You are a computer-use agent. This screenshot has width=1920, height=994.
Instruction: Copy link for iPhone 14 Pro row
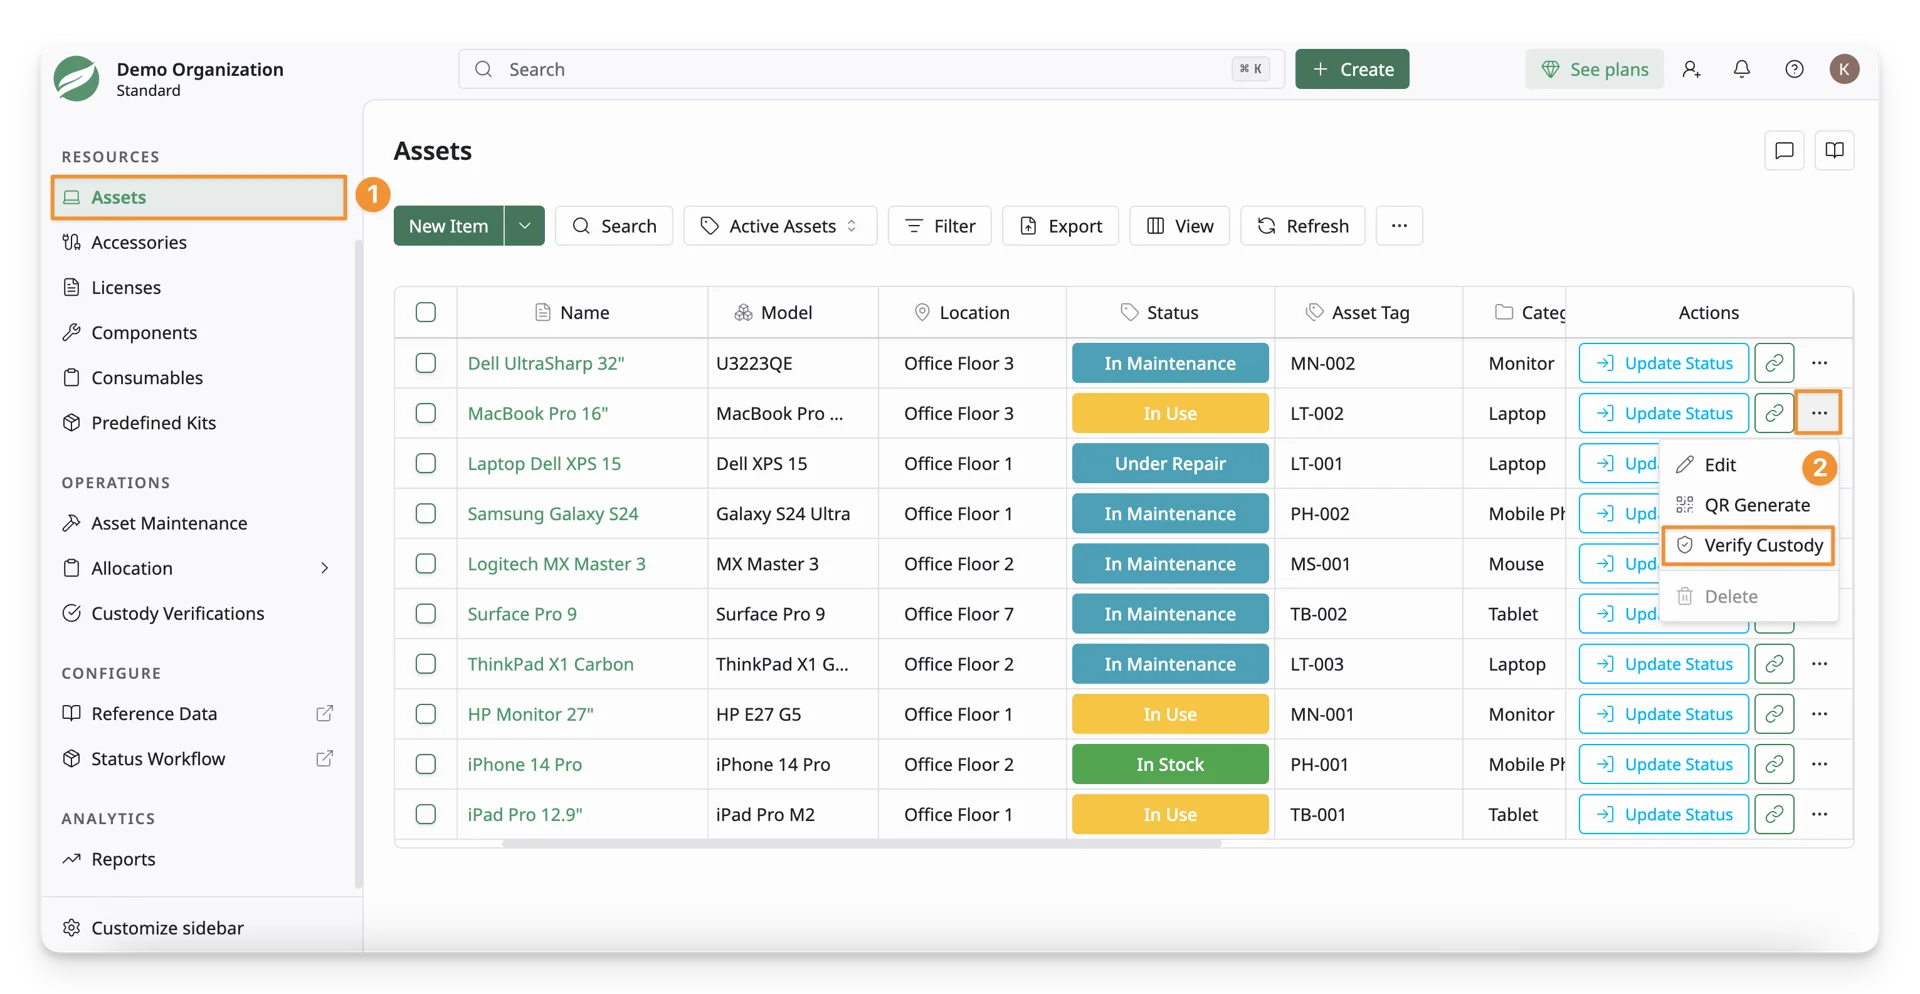[x=1774, y=764]
